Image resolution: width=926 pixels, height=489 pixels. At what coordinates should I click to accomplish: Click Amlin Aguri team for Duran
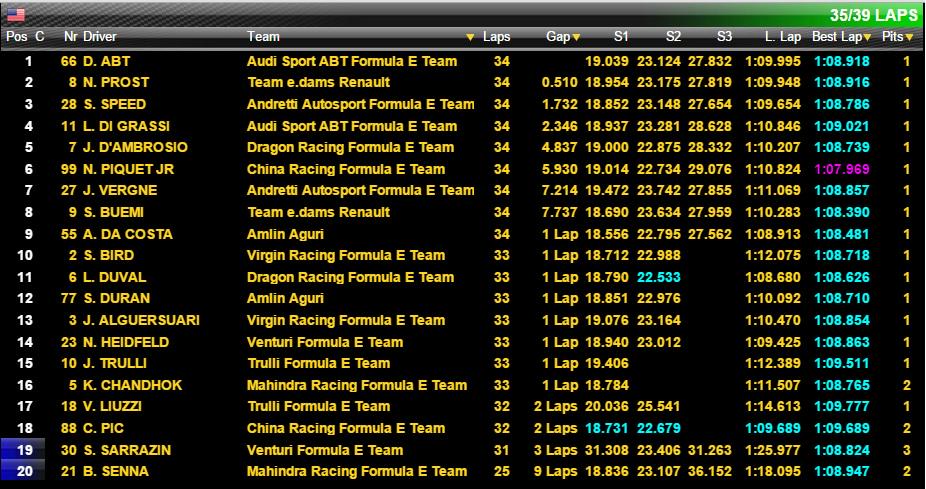point(285,299)
